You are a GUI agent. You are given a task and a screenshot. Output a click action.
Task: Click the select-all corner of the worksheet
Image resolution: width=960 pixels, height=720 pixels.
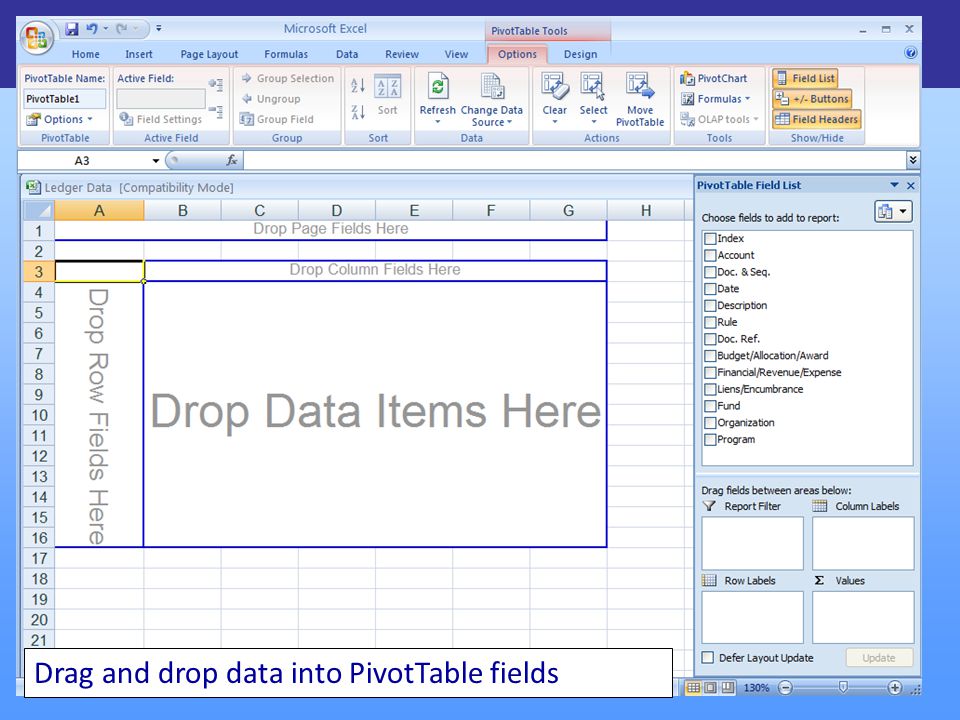point(39,211)
